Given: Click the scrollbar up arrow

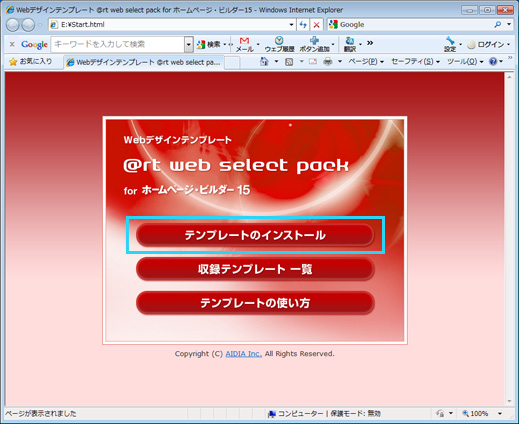Looking at the screenshot, I should click(x=509, y=77).
